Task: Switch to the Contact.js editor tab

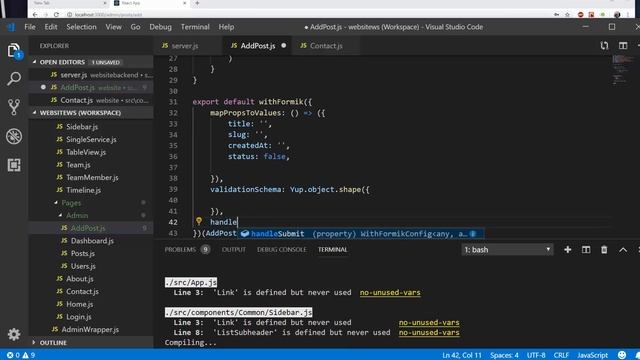Action: [326, 46]
